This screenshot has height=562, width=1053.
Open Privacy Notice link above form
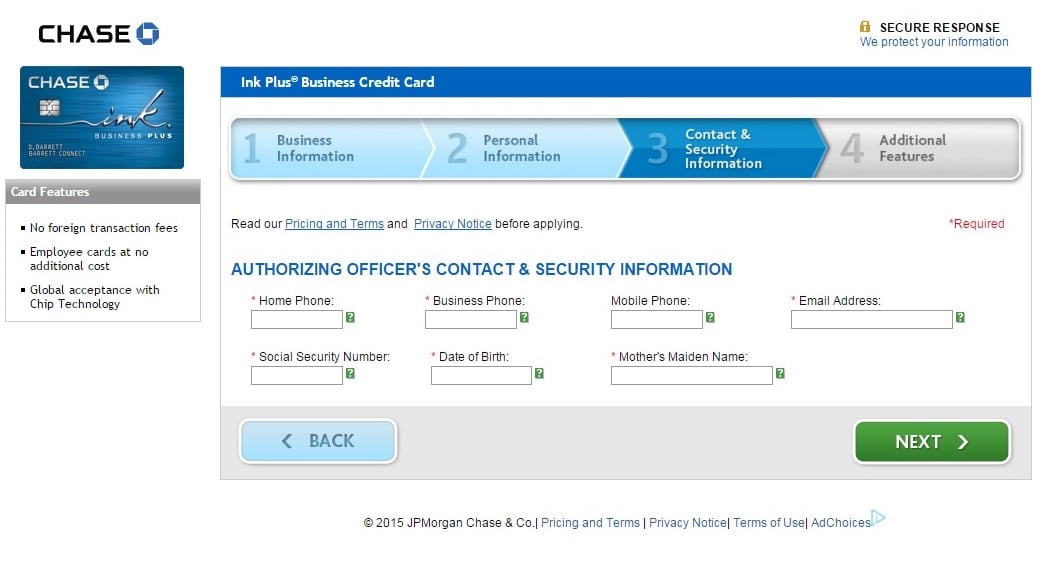(453, 224)
